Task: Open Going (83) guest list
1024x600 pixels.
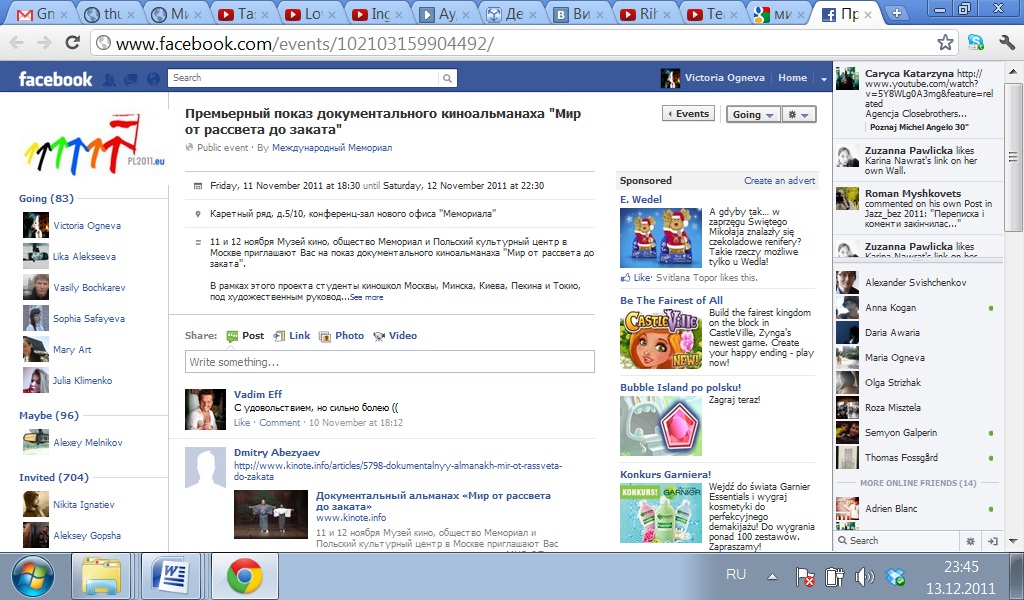Action: point(46,198)
